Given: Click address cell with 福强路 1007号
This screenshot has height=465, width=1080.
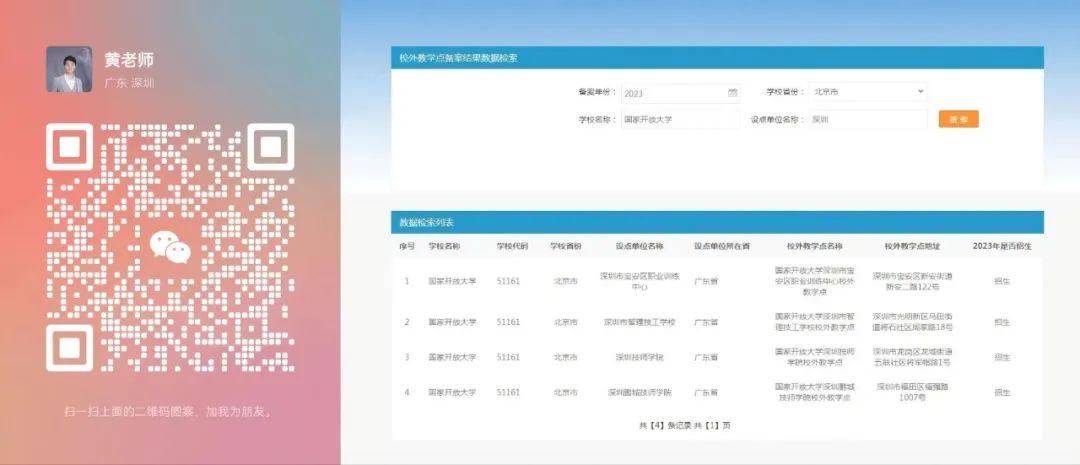Looking at the screenshot, I should [x=912, y=392].
